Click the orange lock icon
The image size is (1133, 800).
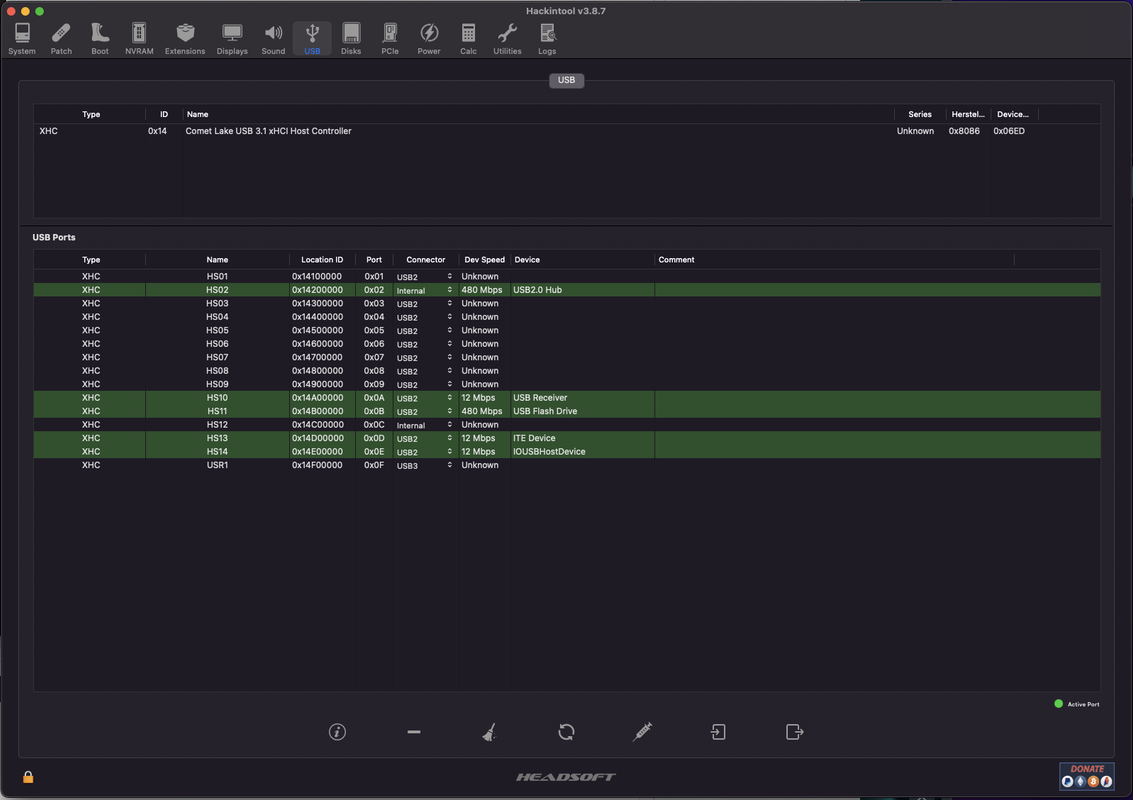point(28,777)
